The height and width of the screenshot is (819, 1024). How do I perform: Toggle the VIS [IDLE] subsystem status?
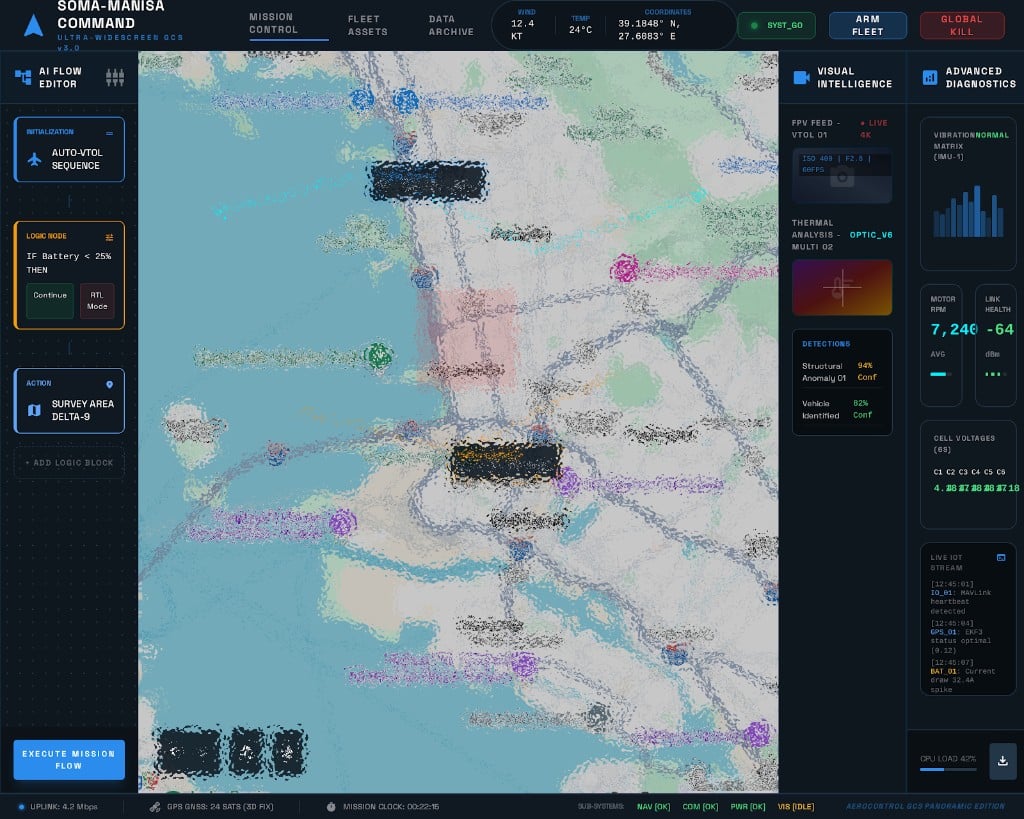[x=796, y=805]
